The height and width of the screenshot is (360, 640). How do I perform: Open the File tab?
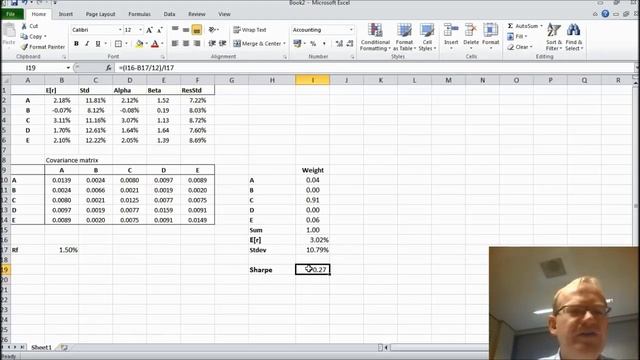coord(11,14)
